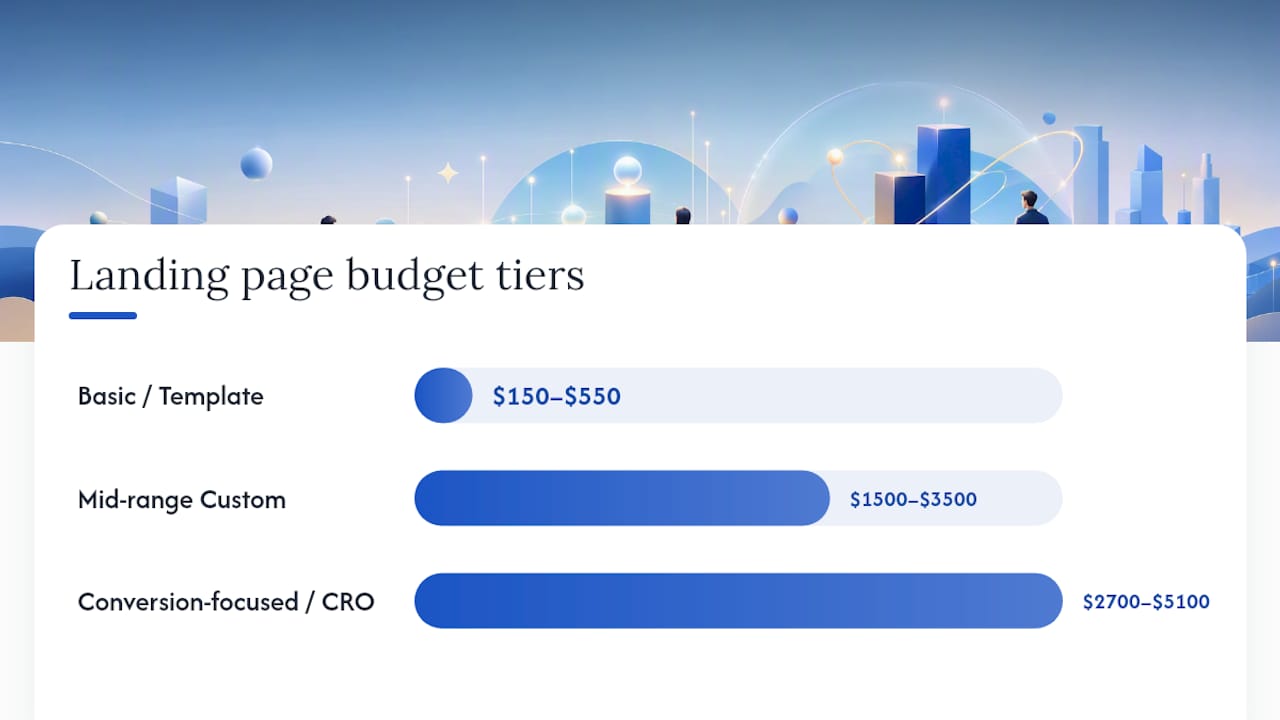Select the "Mid-range Custom" label

(x=182, y=500)
